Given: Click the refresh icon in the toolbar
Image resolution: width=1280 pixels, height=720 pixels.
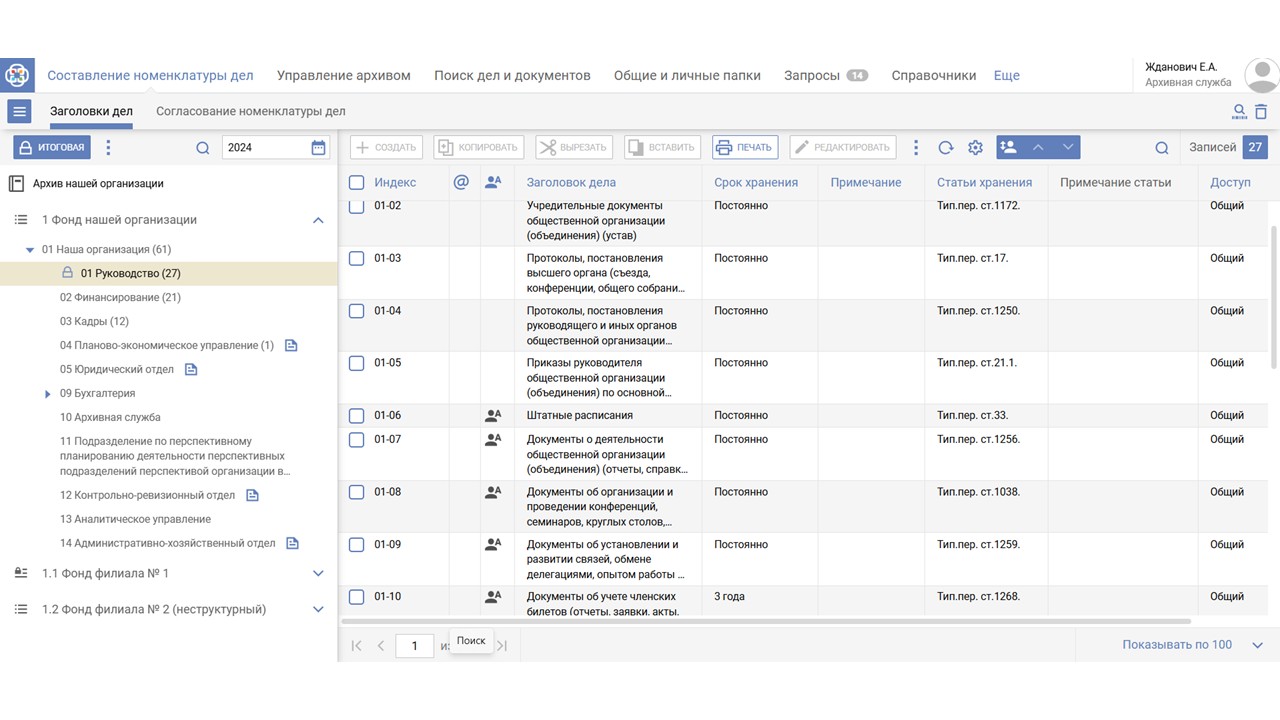Looking at the screenshot, I should coord(945,148).
